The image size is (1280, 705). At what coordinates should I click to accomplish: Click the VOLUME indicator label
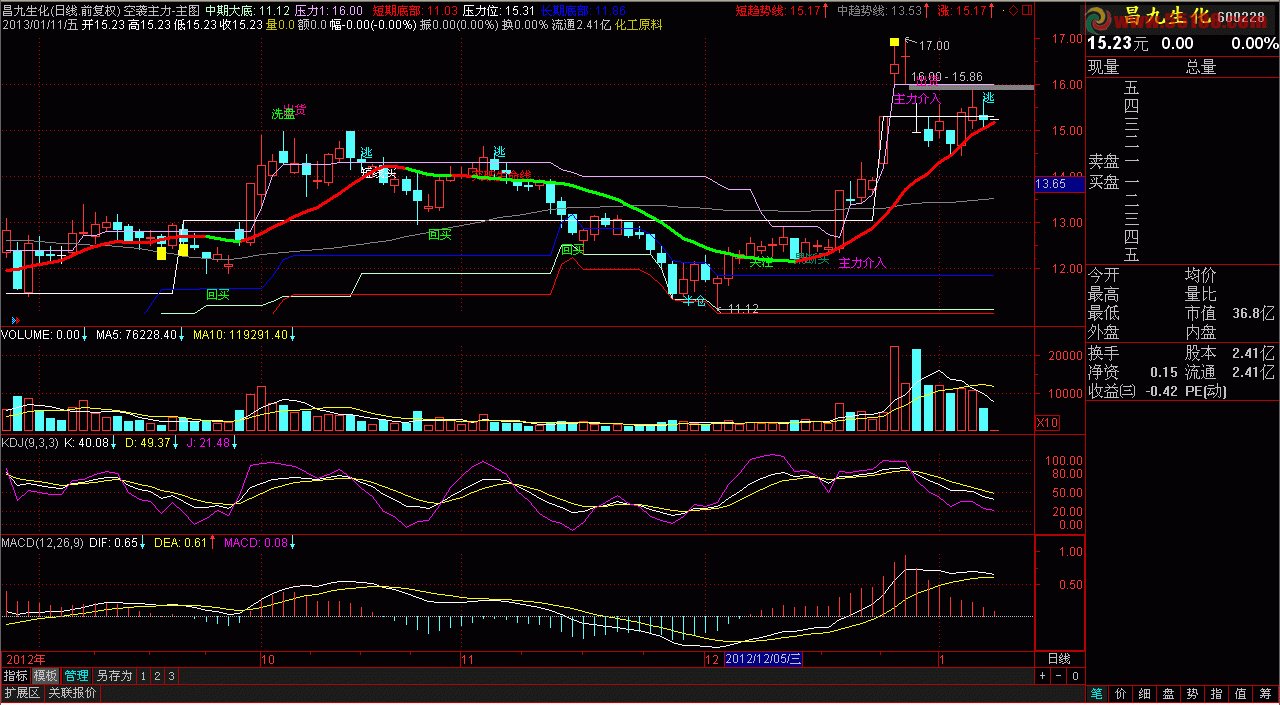pos(40,334)
